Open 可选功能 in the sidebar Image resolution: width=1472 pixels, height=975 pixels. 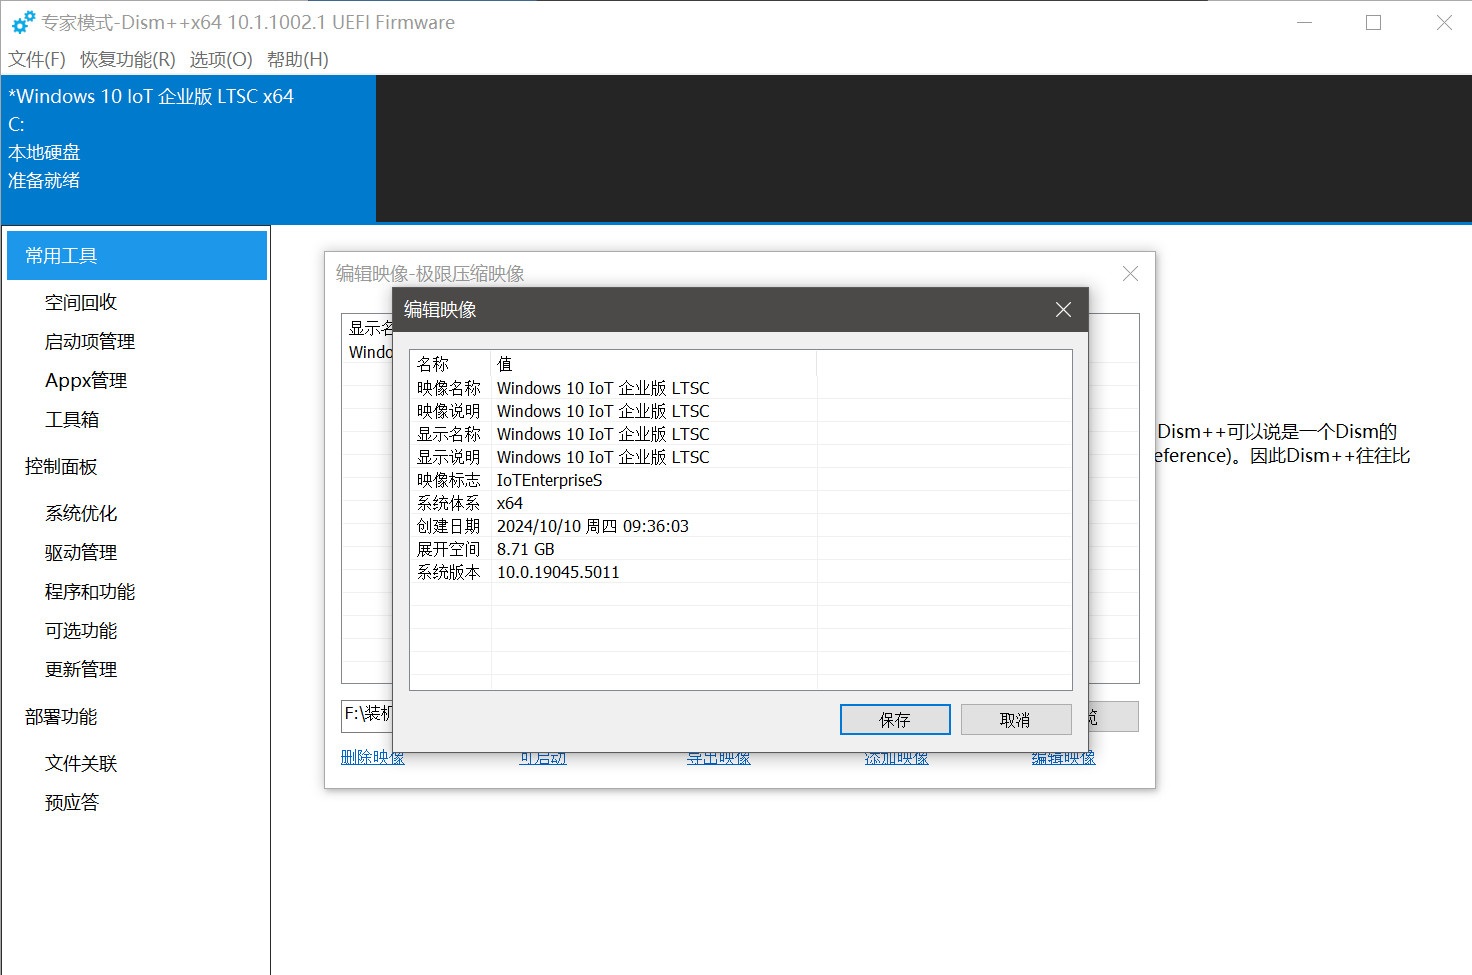[81, 630]
